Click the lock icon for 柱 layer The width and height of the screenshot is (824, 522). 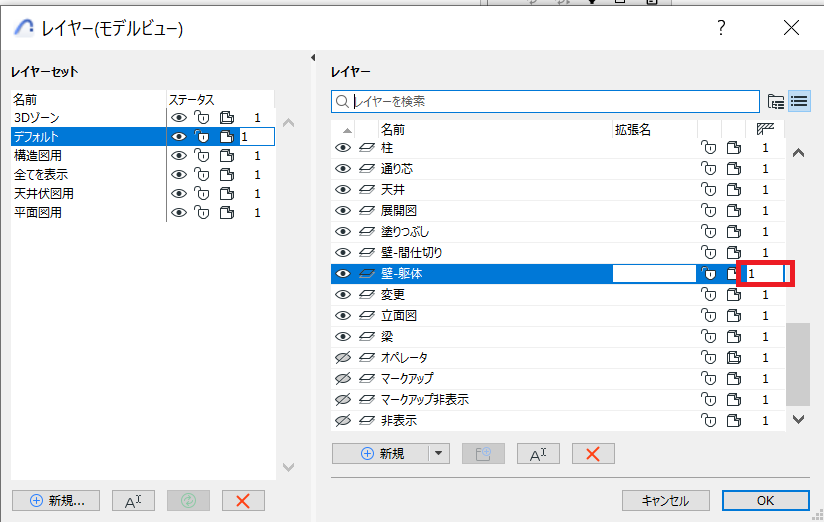707,148
